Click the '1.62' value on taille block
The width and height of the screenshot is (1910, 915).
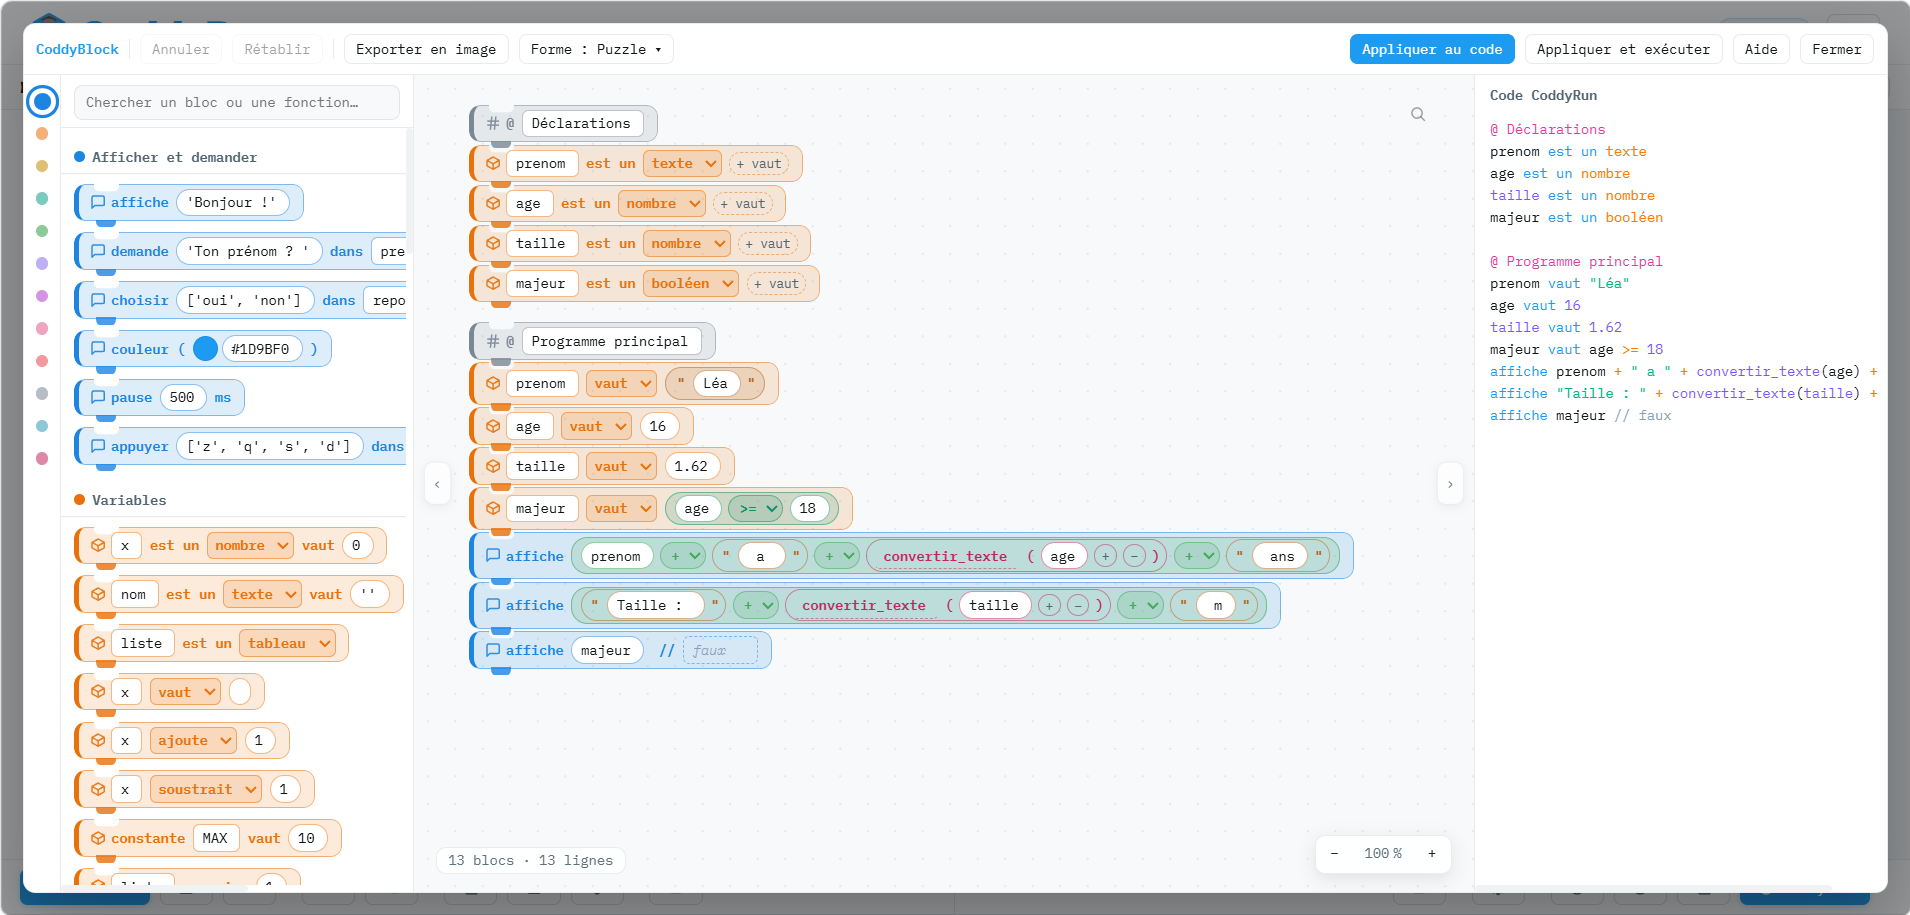[691, 466]
